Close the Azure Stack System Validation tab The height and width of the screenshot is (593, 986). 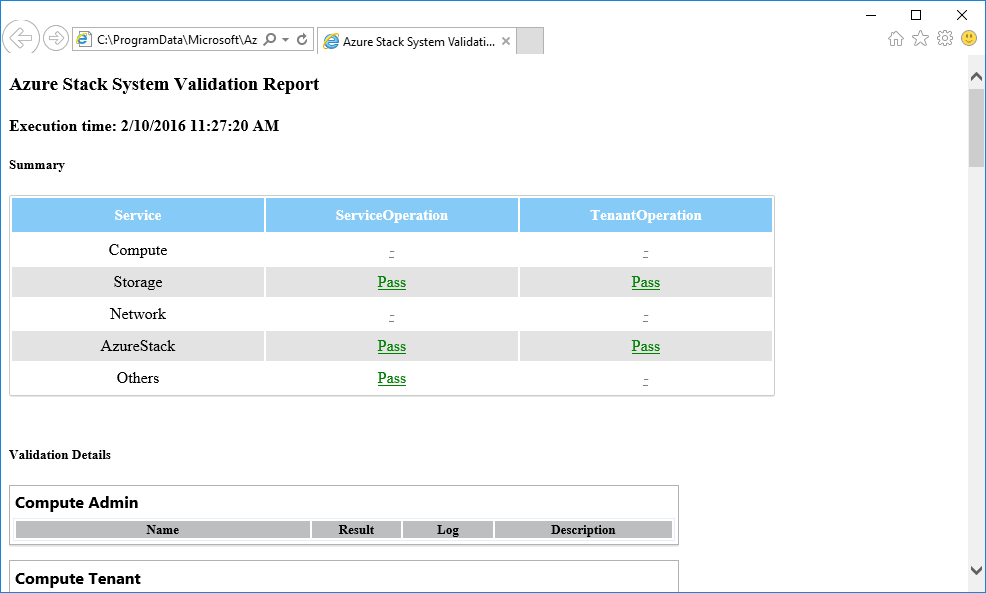[506, 42]
